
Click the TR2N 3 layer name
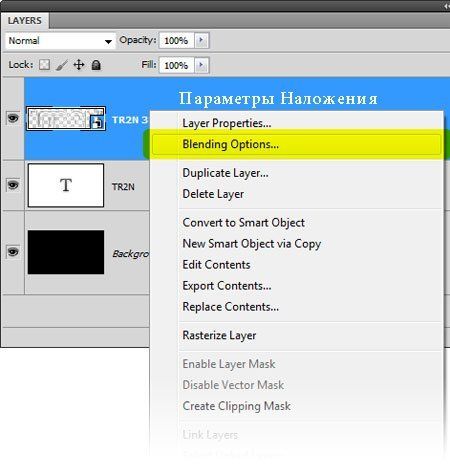(x=129, y=120)
